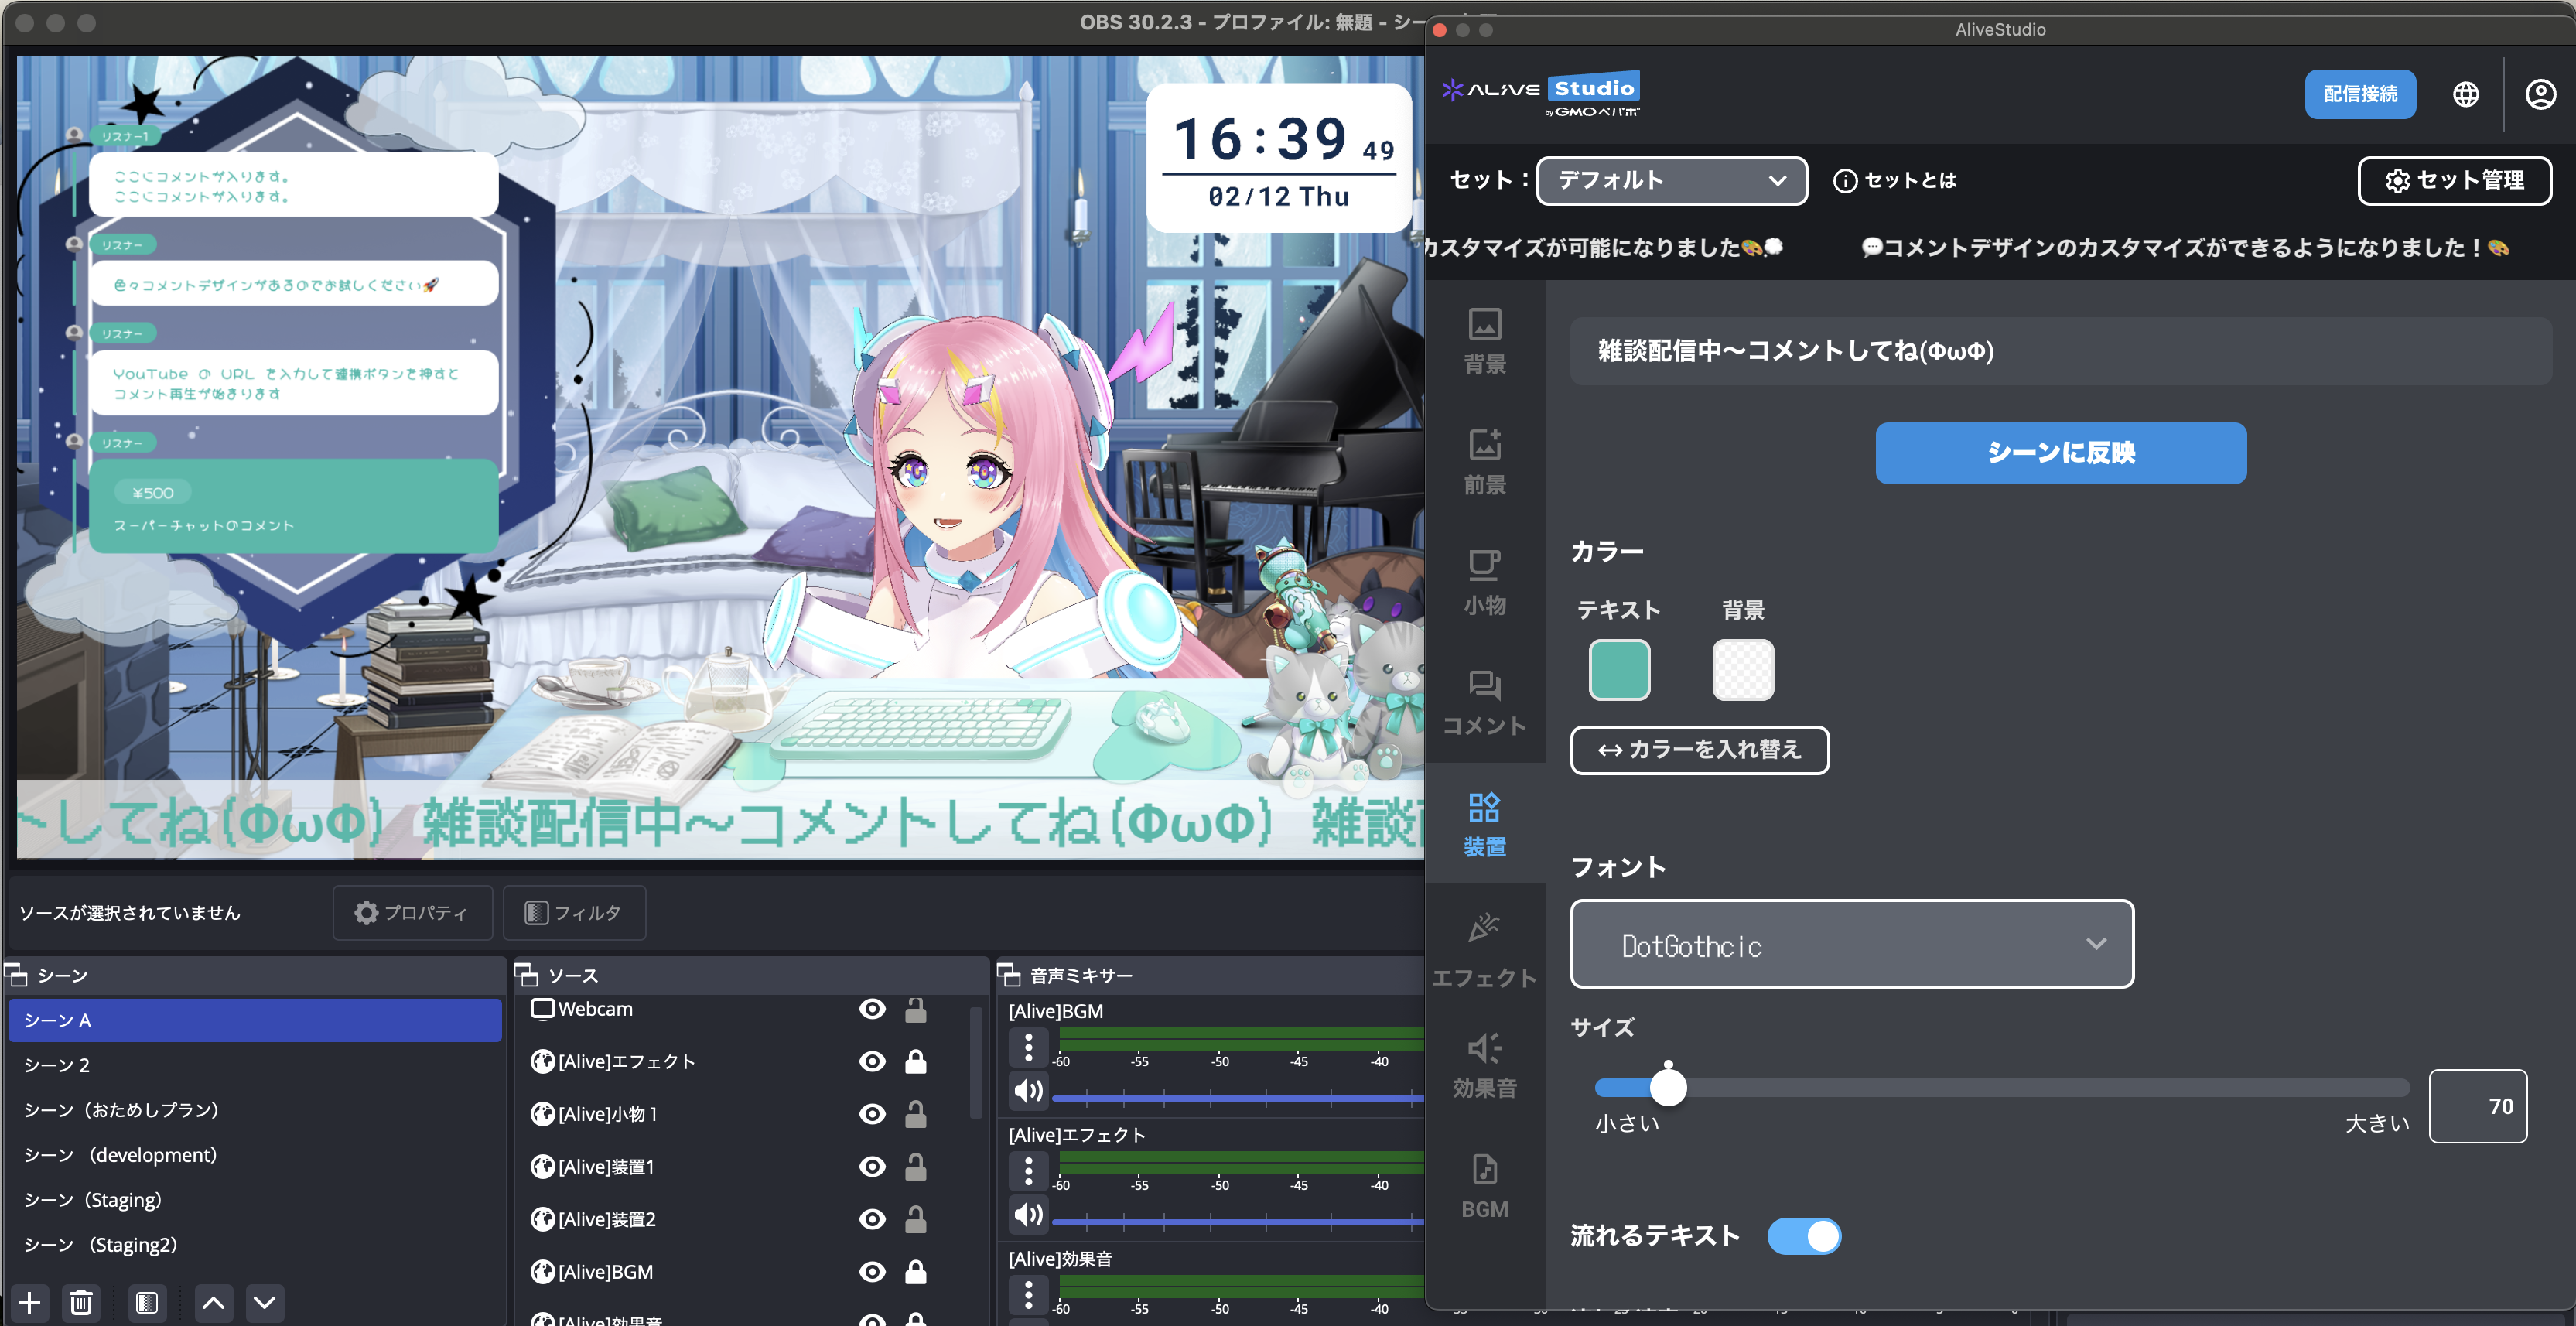Click the globe language icon
The image size is (2576, 1326).
click(x=2465, y=94)
